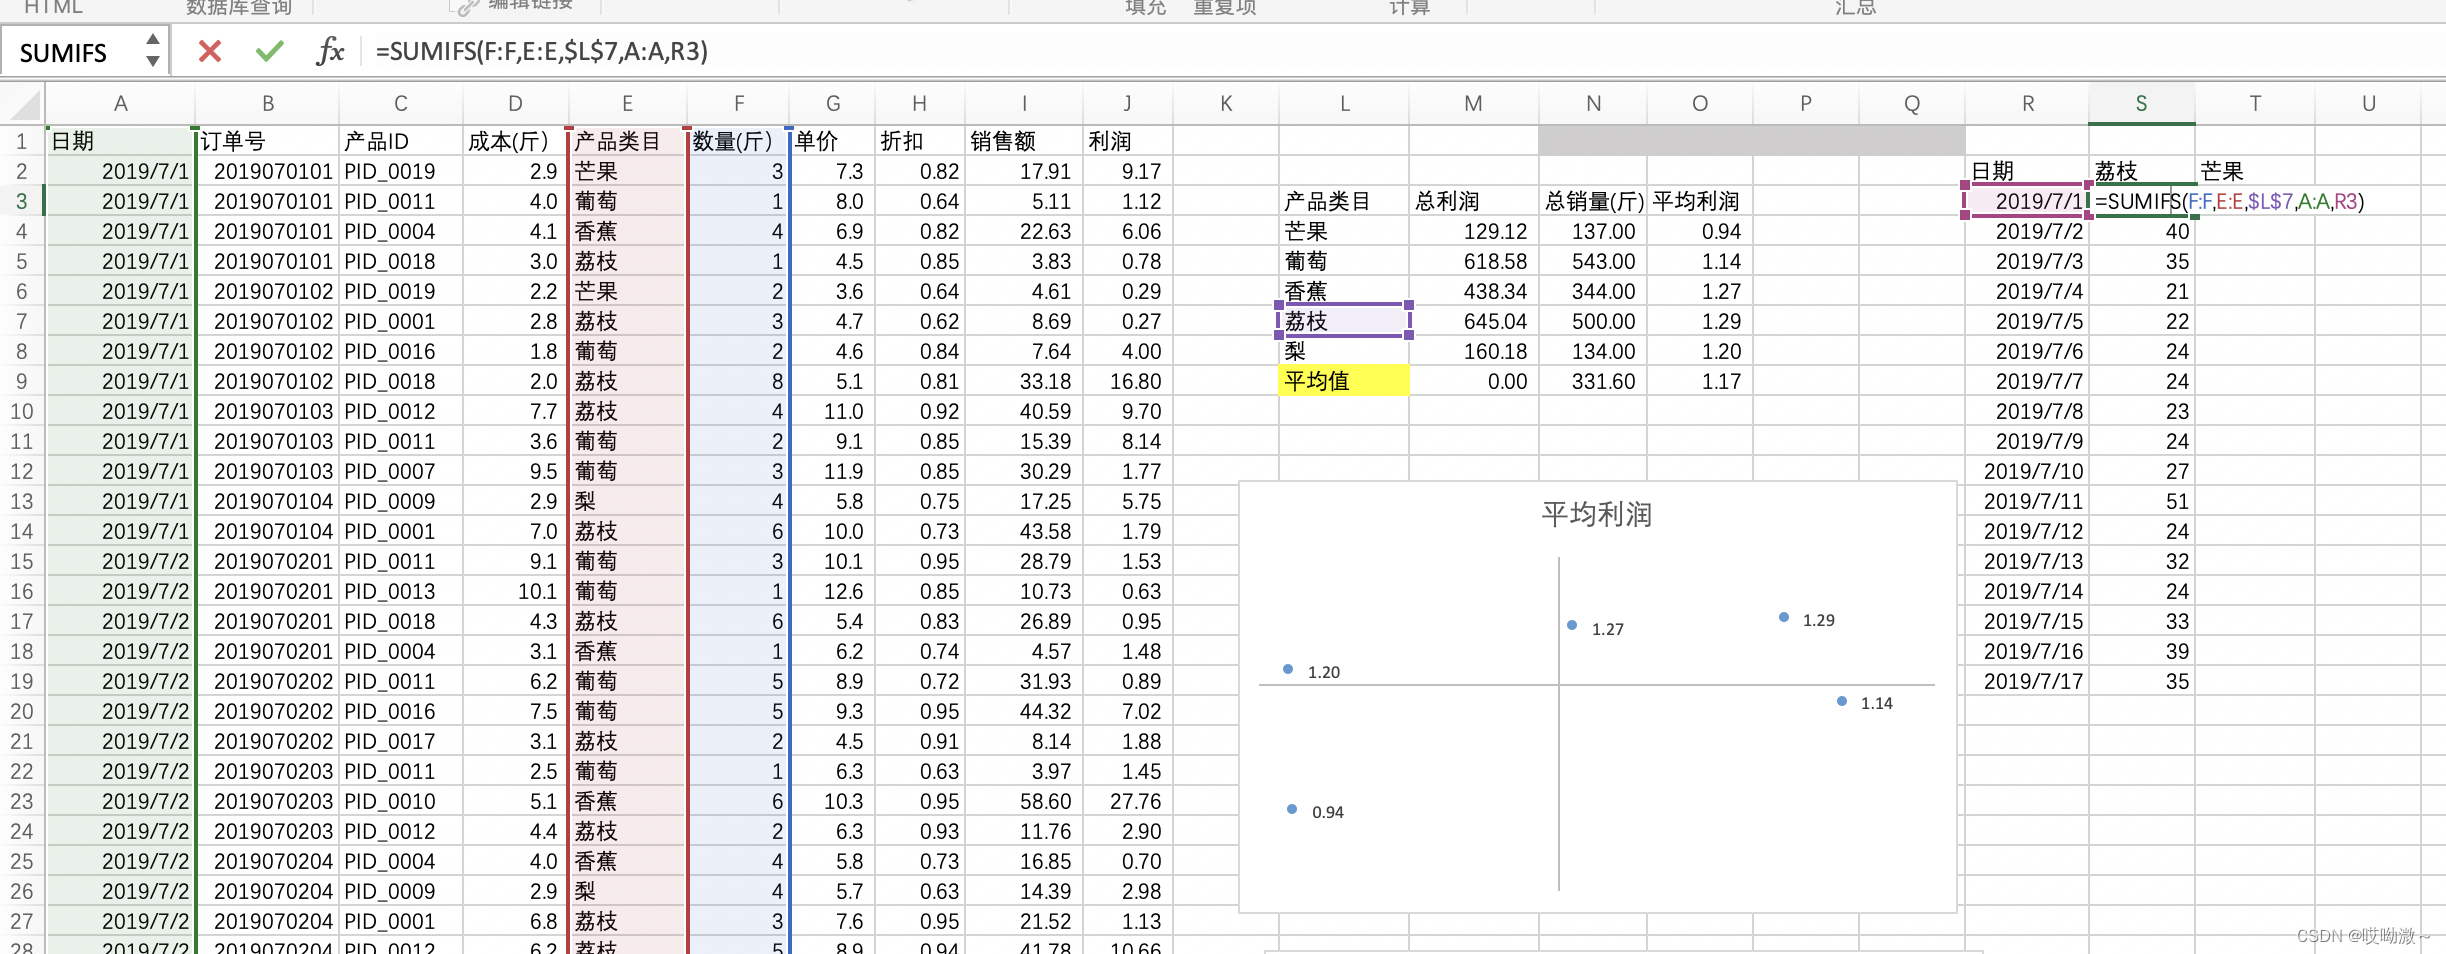2446x954 pixels.
Task: Click chart data point labeled 0.94
Action: coord(1292,809)
